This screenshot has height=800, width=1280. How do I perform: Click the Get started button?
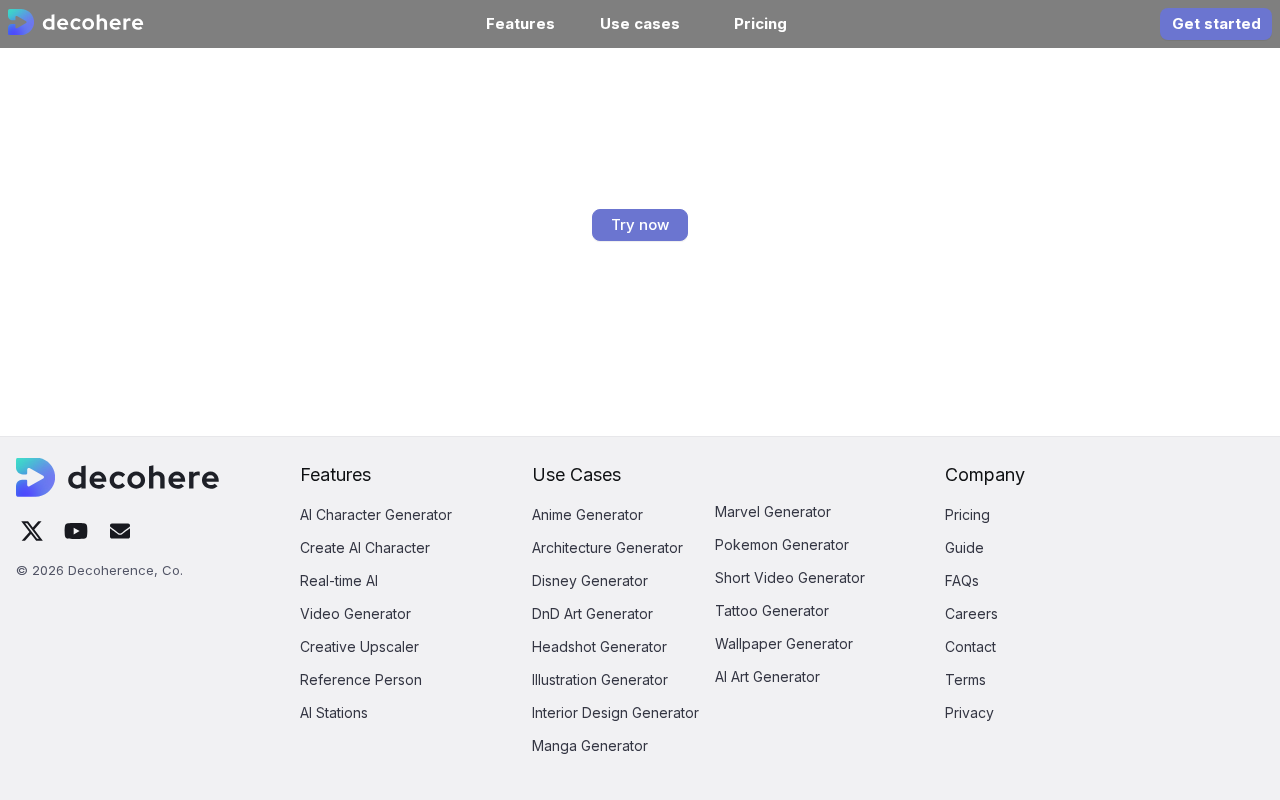pos(1216,24)
